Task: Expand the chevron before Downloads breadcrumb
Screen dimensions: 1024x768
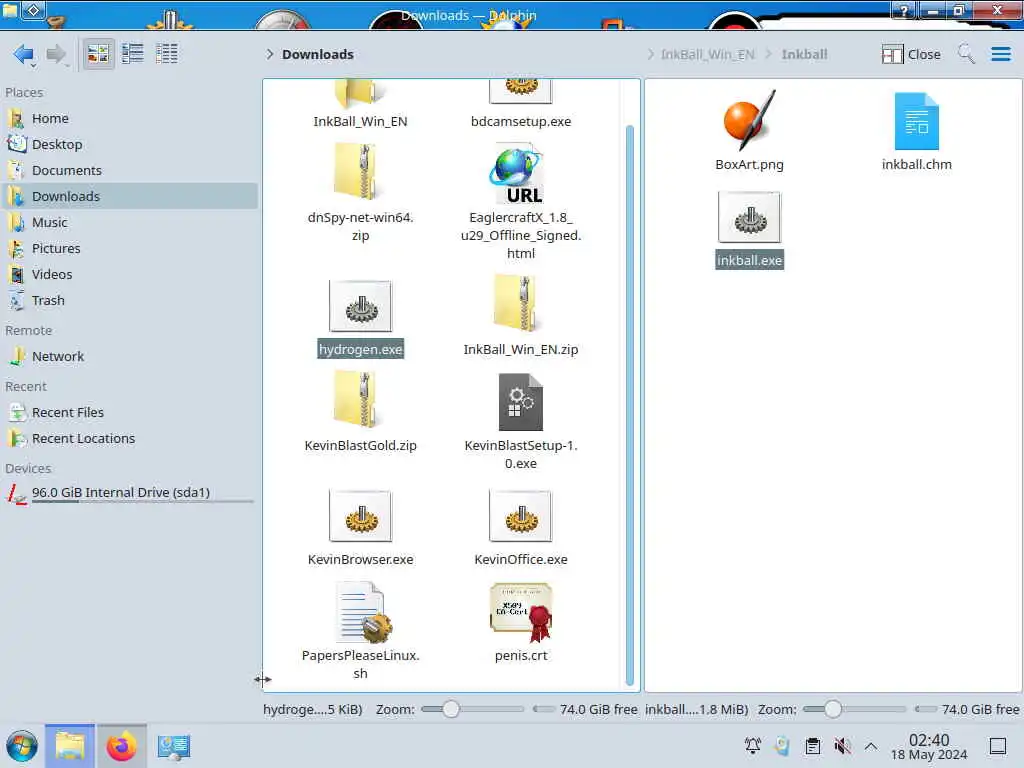Action: point(270,54)
